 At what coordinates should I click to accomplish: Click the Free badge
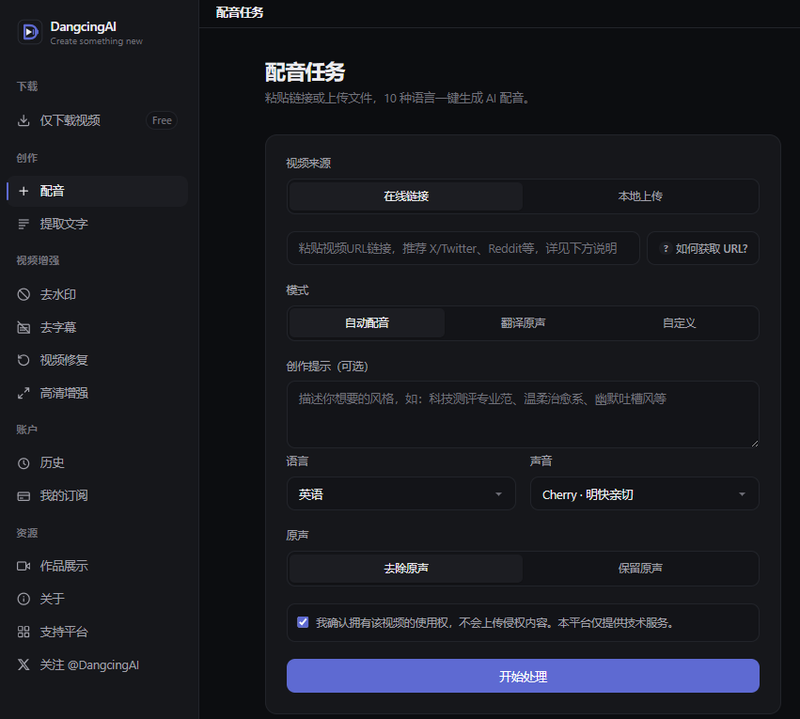162,120
